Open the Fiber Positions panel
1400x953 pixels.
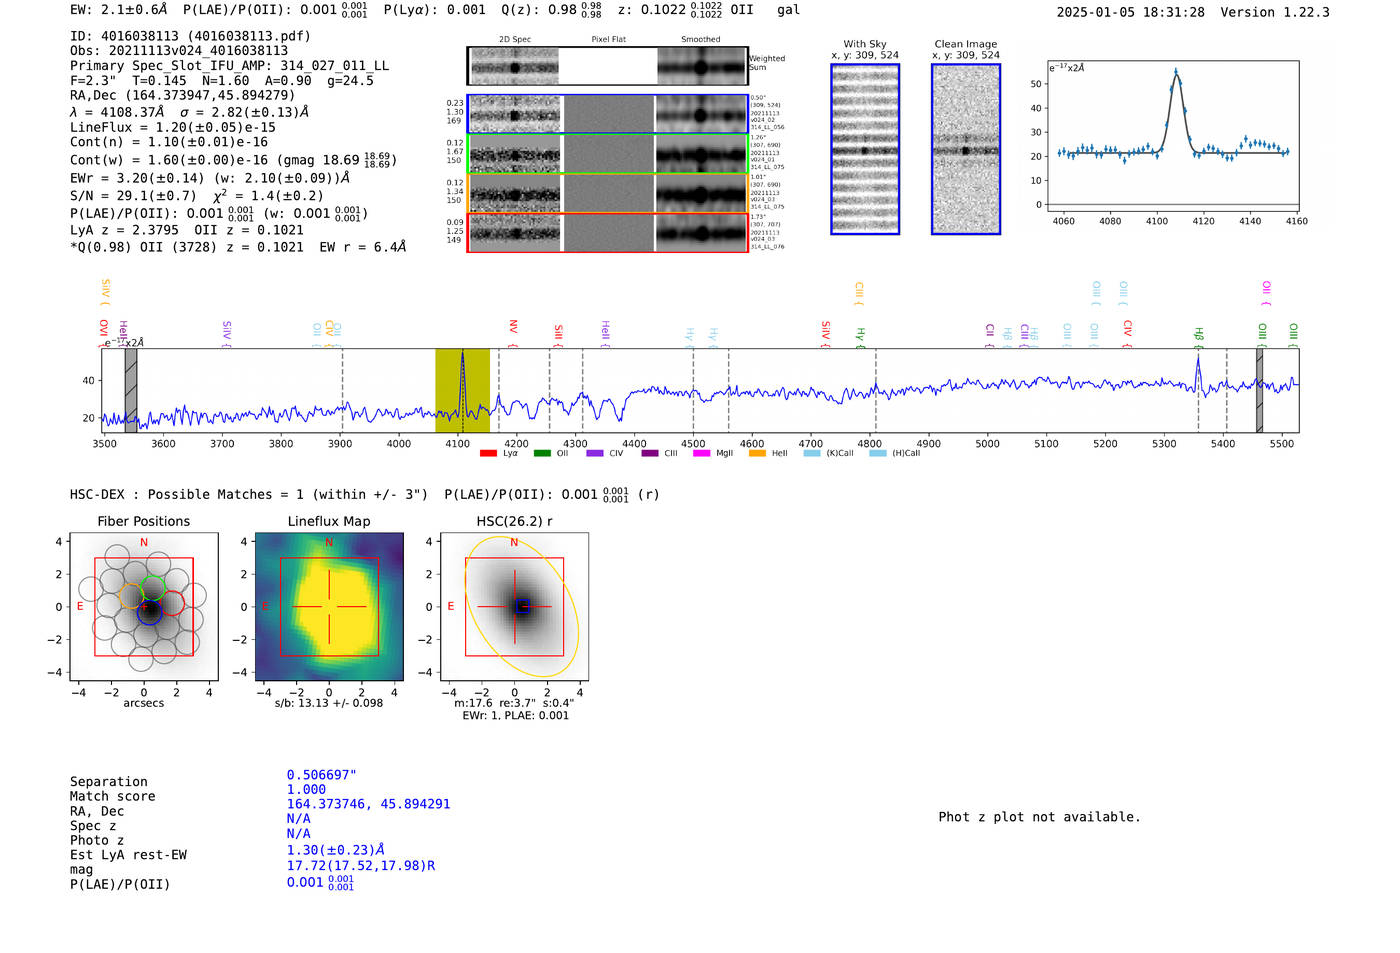pos(144,607)
